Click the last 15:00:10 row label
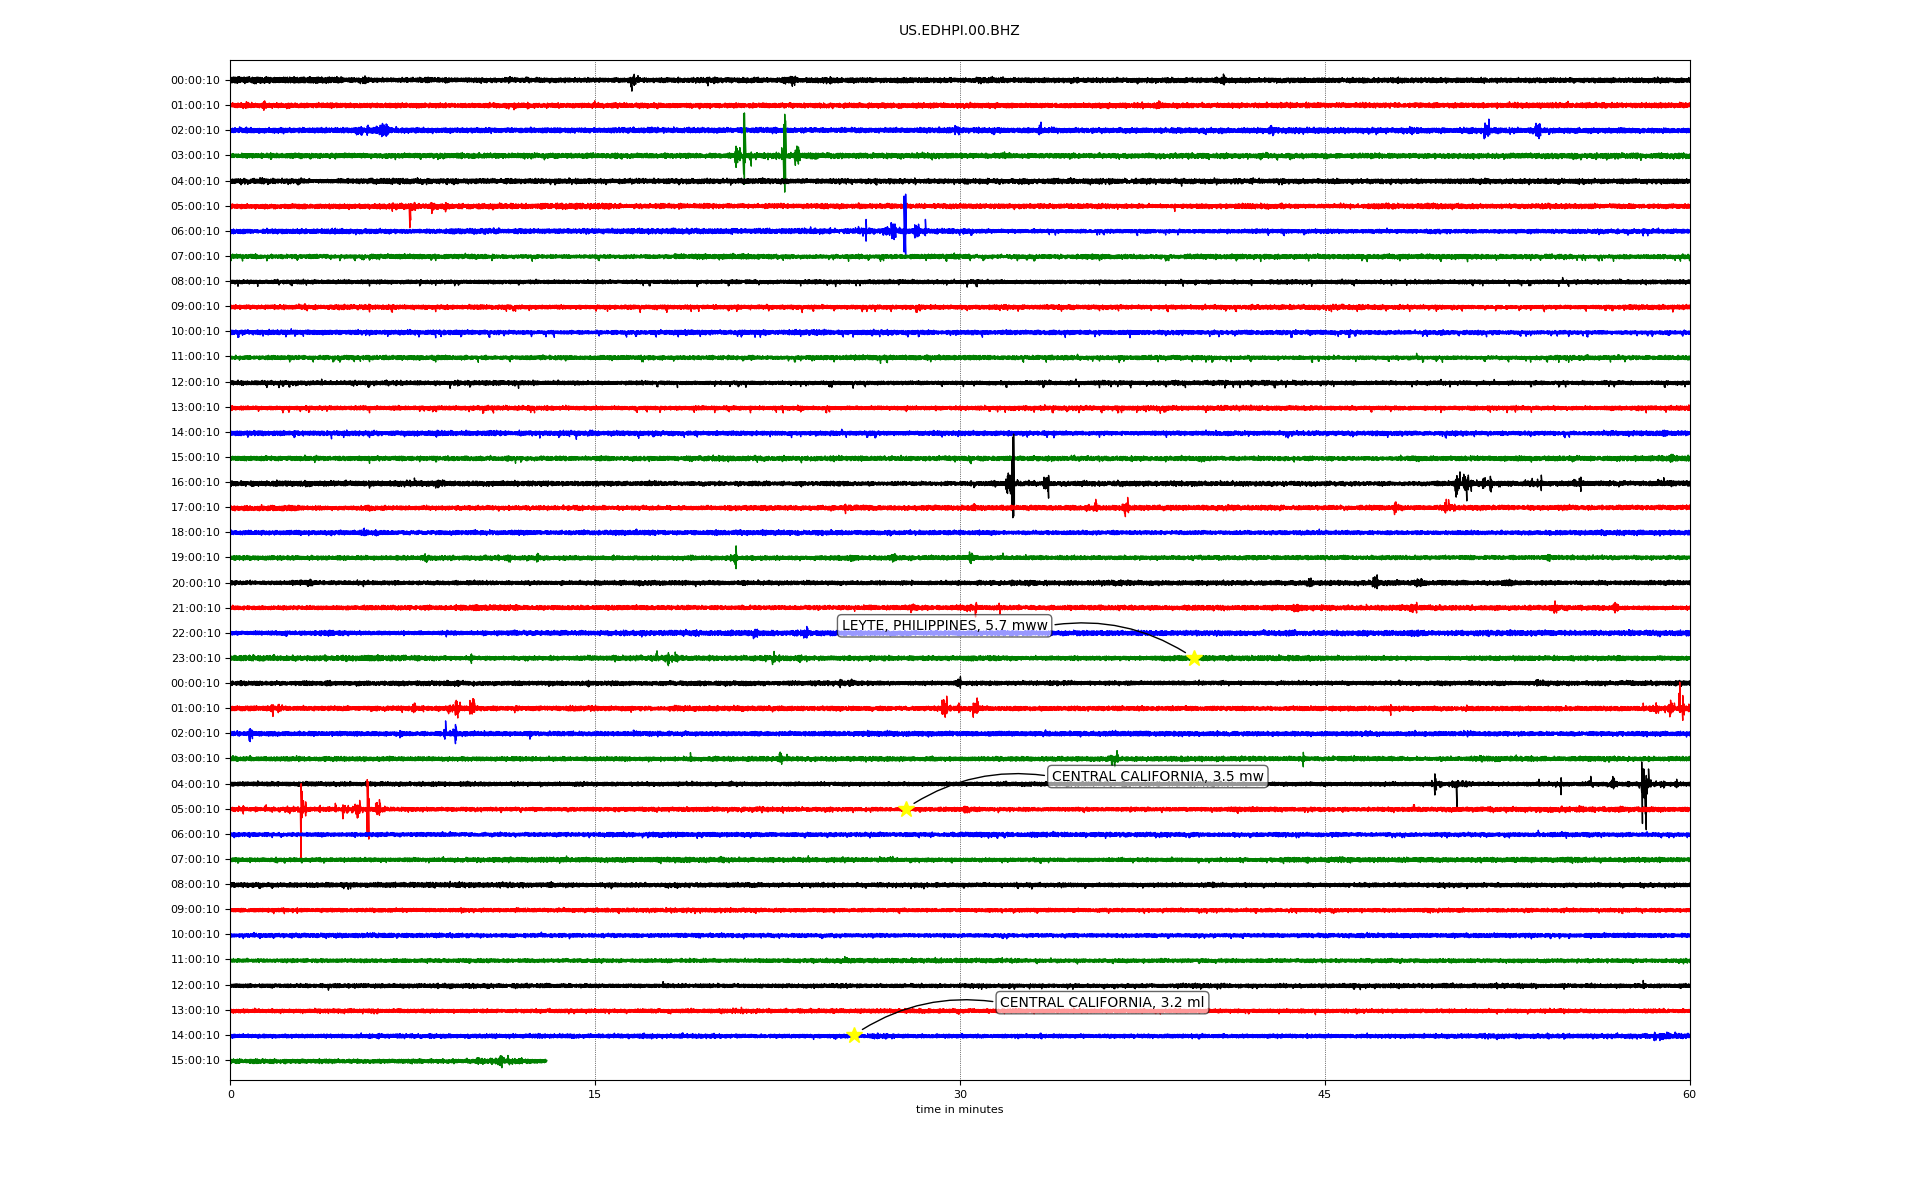 [x=195, y=1061]
